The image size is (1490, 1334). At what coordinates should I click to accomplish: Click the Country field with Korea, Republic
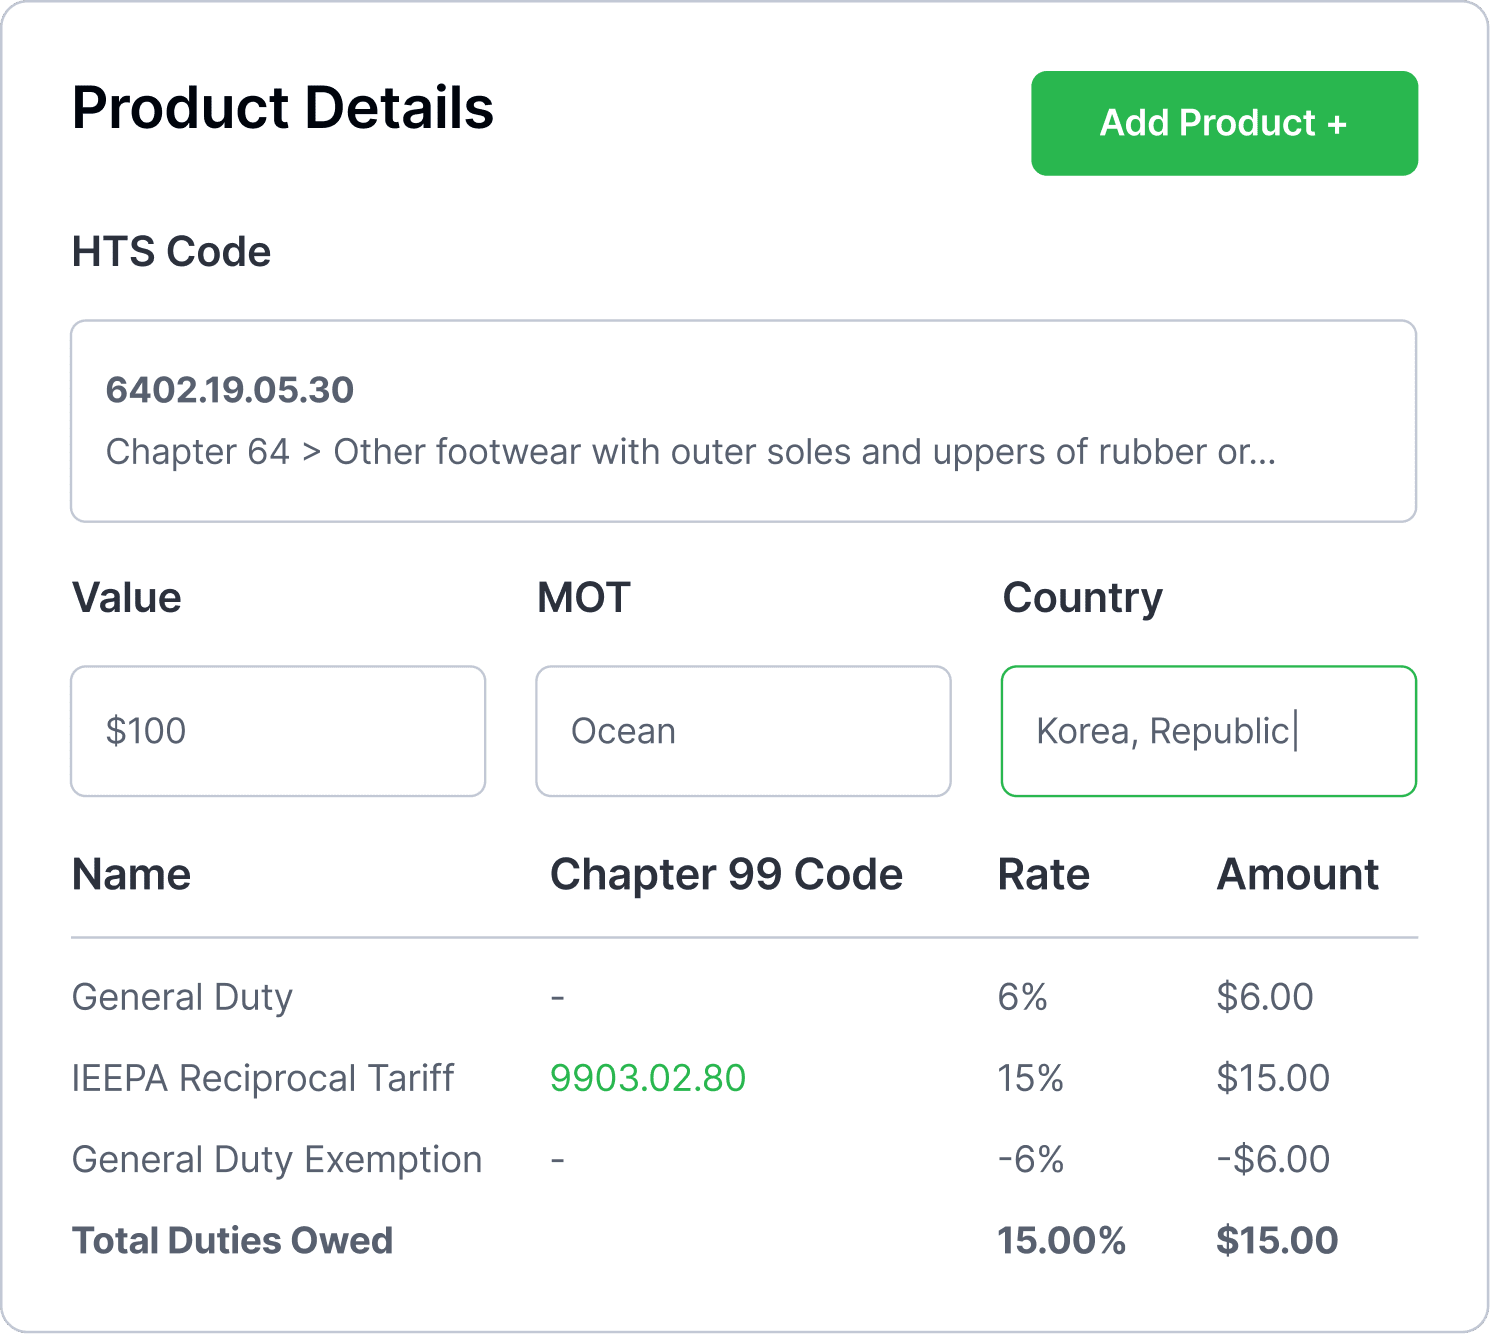pos(1208,731)
